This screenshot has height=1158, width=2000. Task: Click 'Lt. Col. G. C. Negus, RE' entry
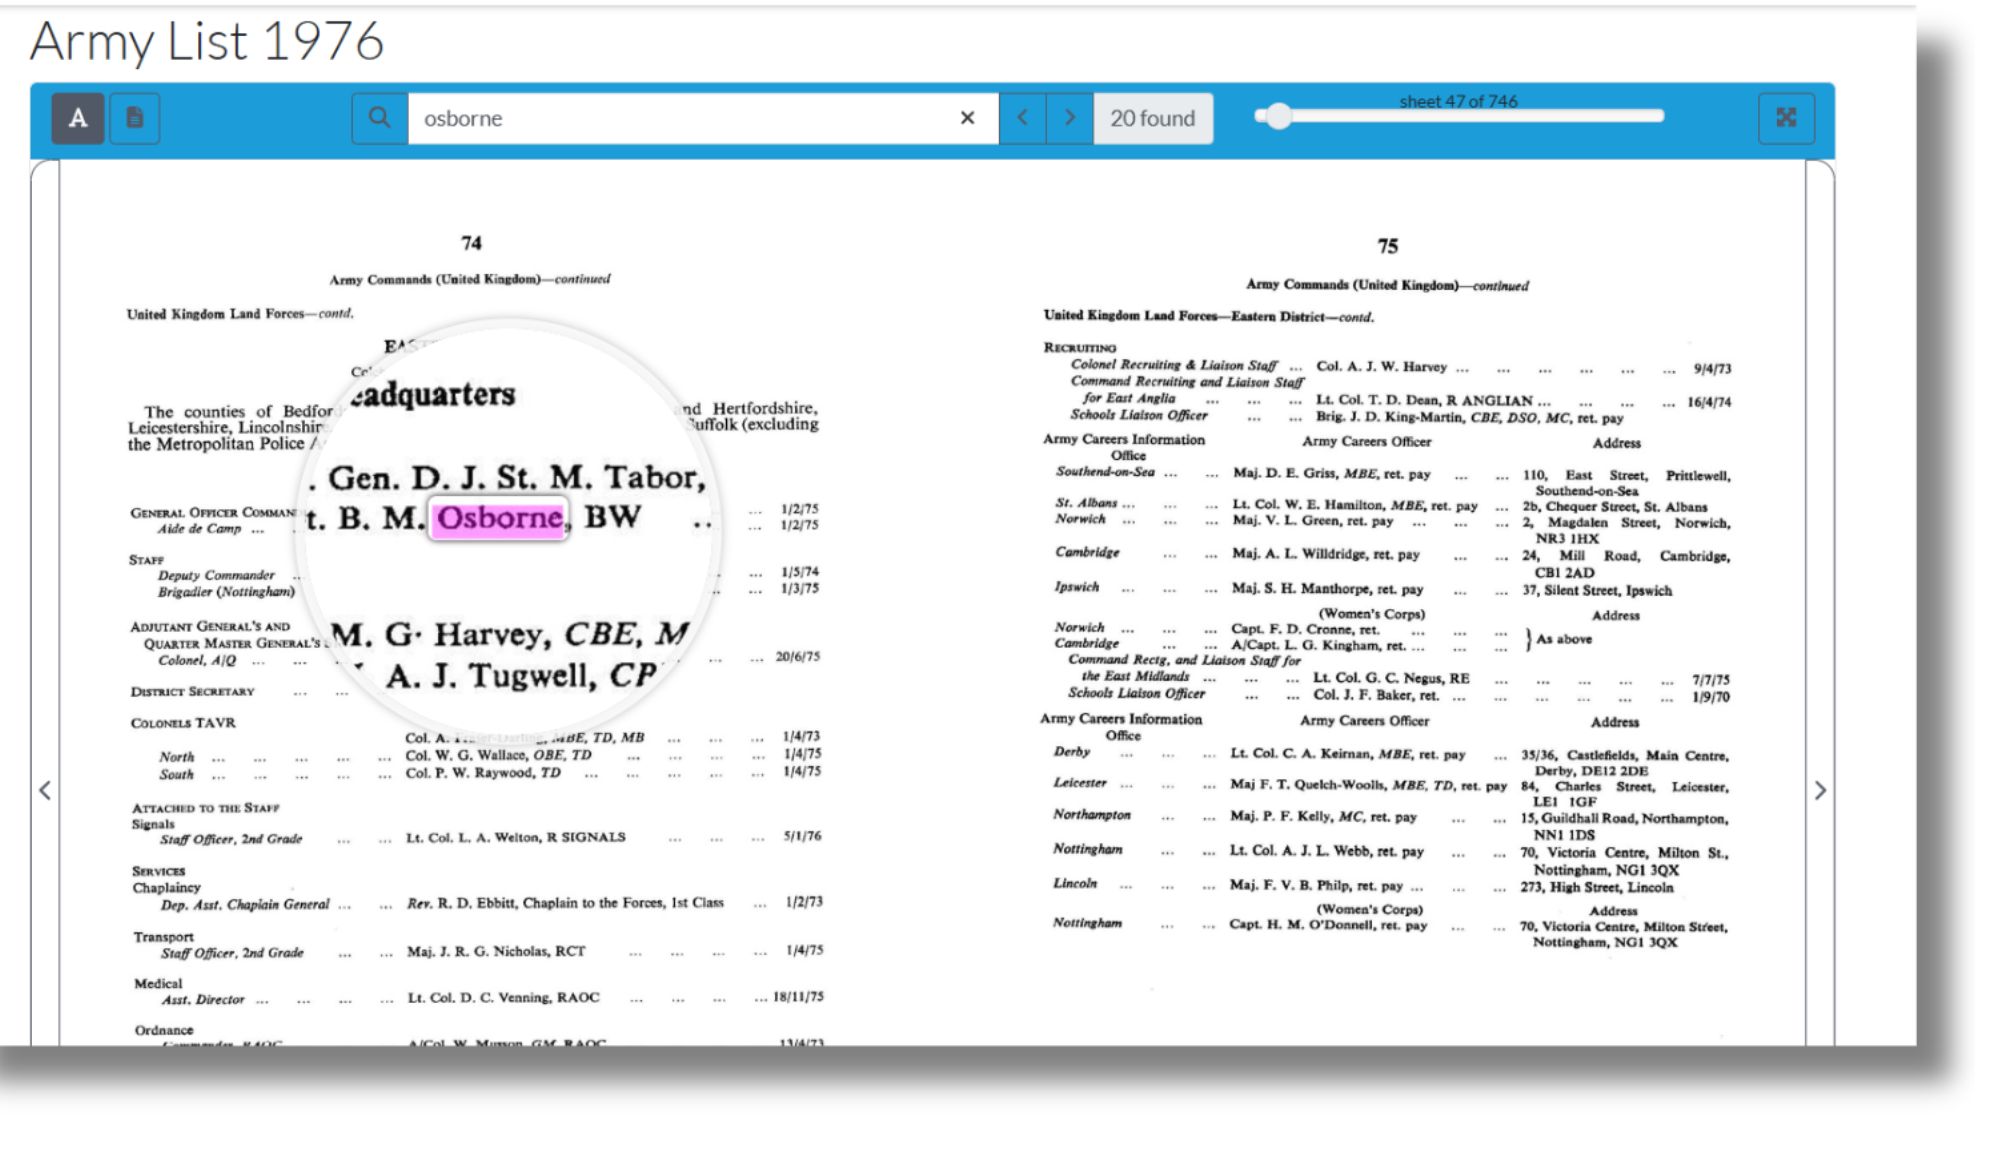1391,678
